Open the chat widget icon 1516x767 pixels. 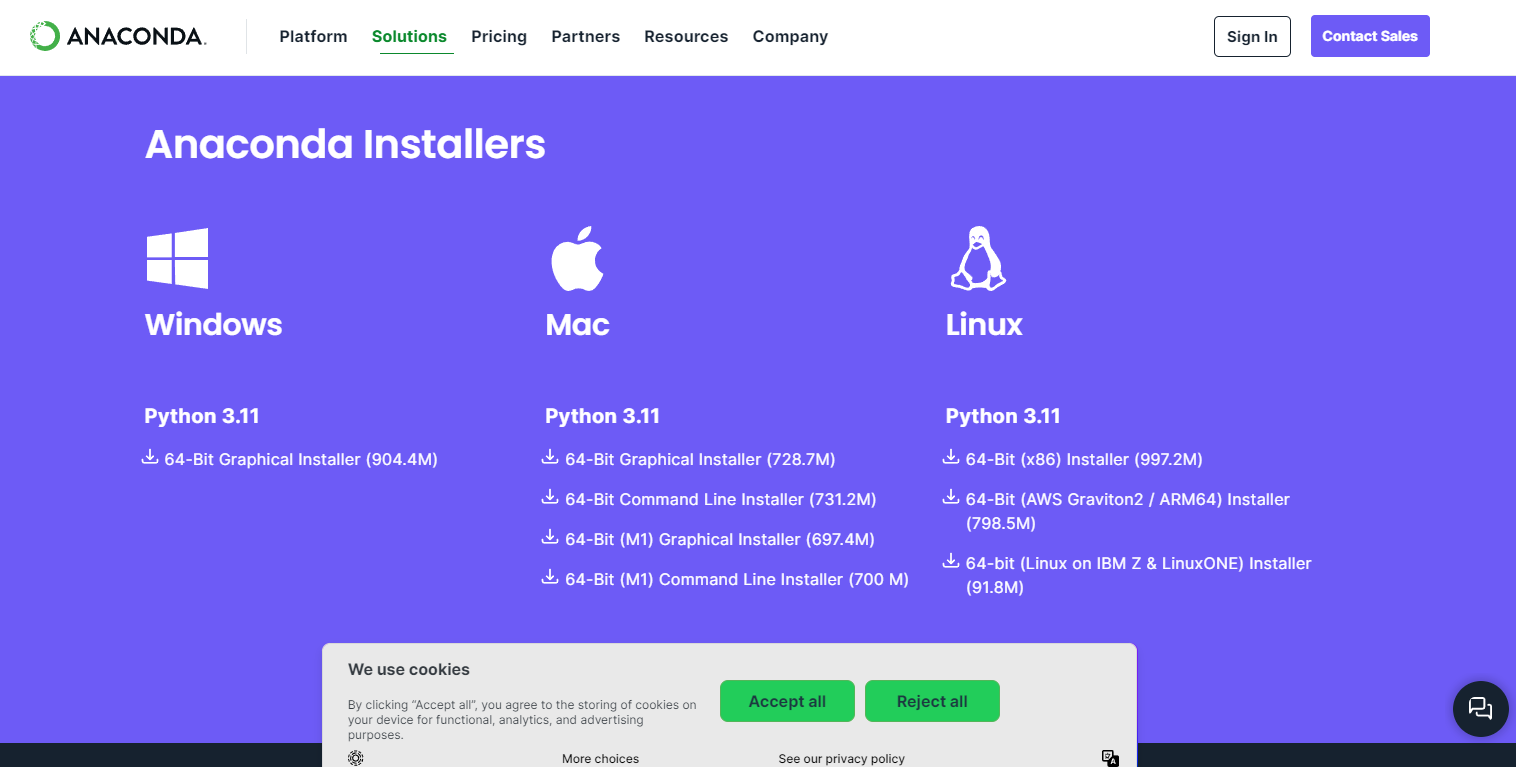(x=1480, y=709)
